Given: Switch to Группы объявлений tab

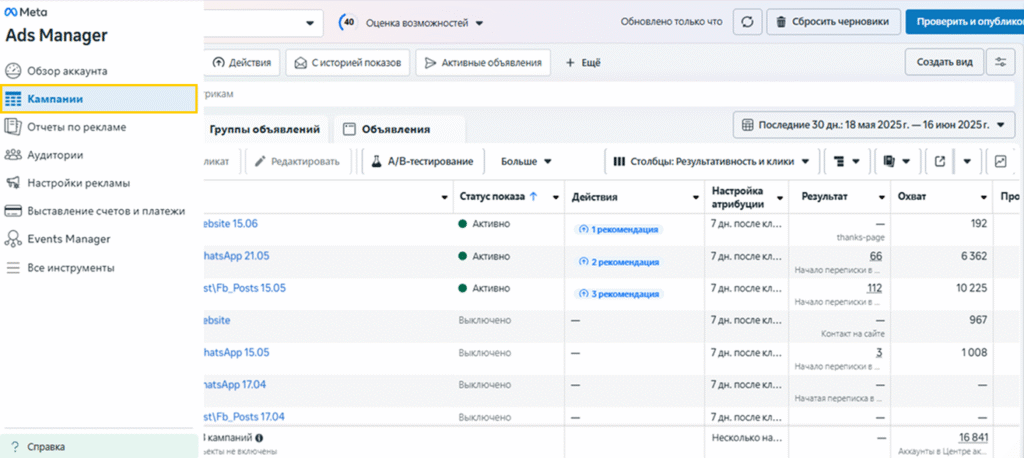Looking at the screenshot, I should [x=264, y=129].
